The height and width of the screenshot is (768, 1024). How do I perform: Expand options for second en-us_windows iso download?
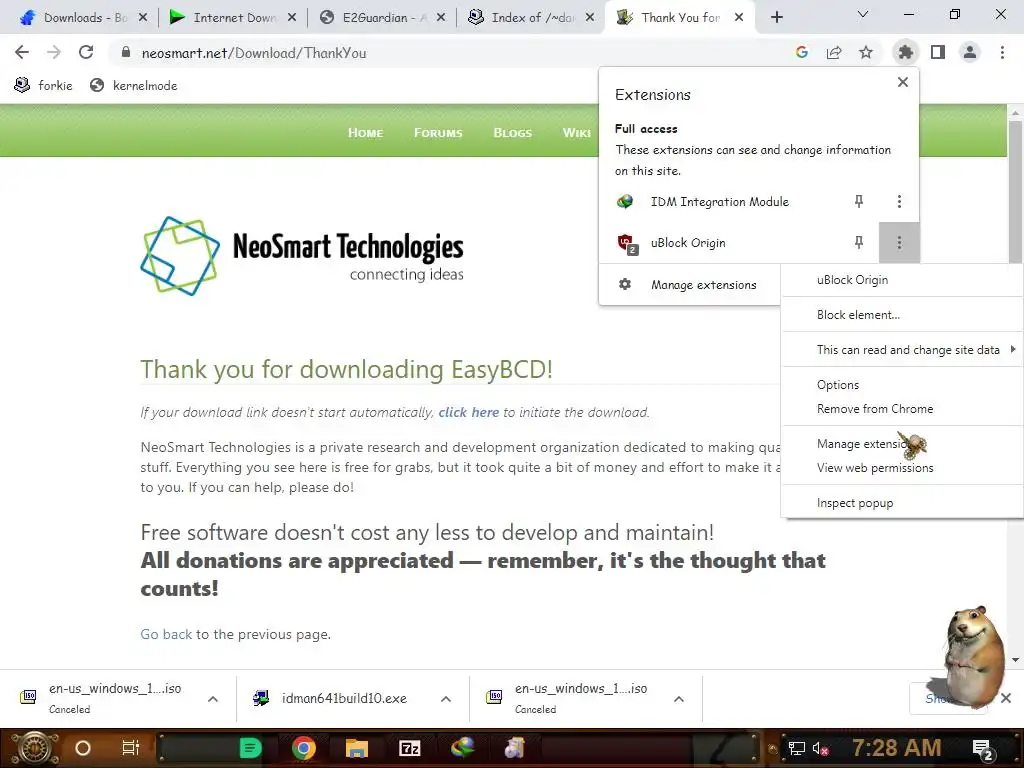click(679, 699)
